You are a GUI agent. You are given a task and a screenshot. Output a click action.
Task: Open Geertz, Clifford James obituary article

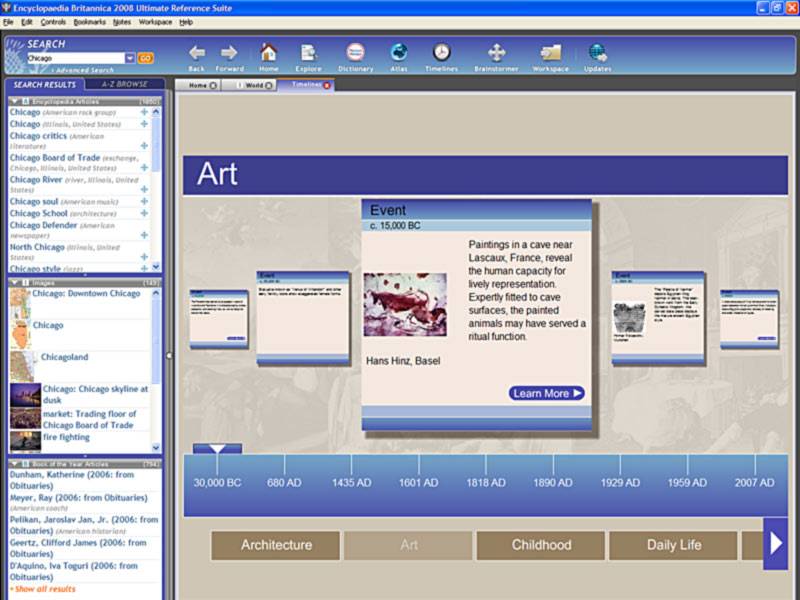click(78, 548)
